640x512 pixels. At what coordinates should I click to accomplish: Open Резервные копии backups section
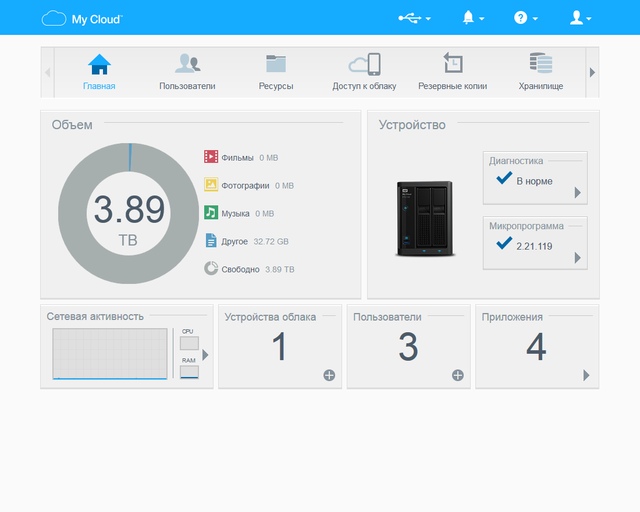pyautogui.click(x=452, y=72)
